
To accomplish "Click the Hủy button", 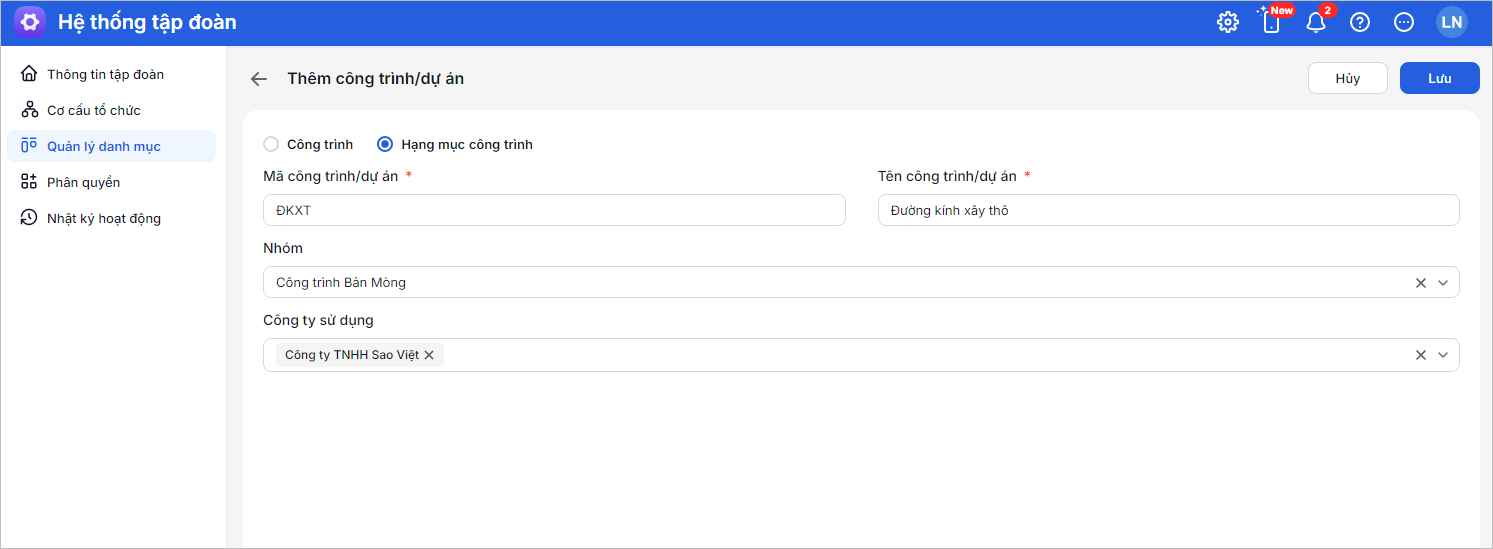I will [x=1347, y=78].
